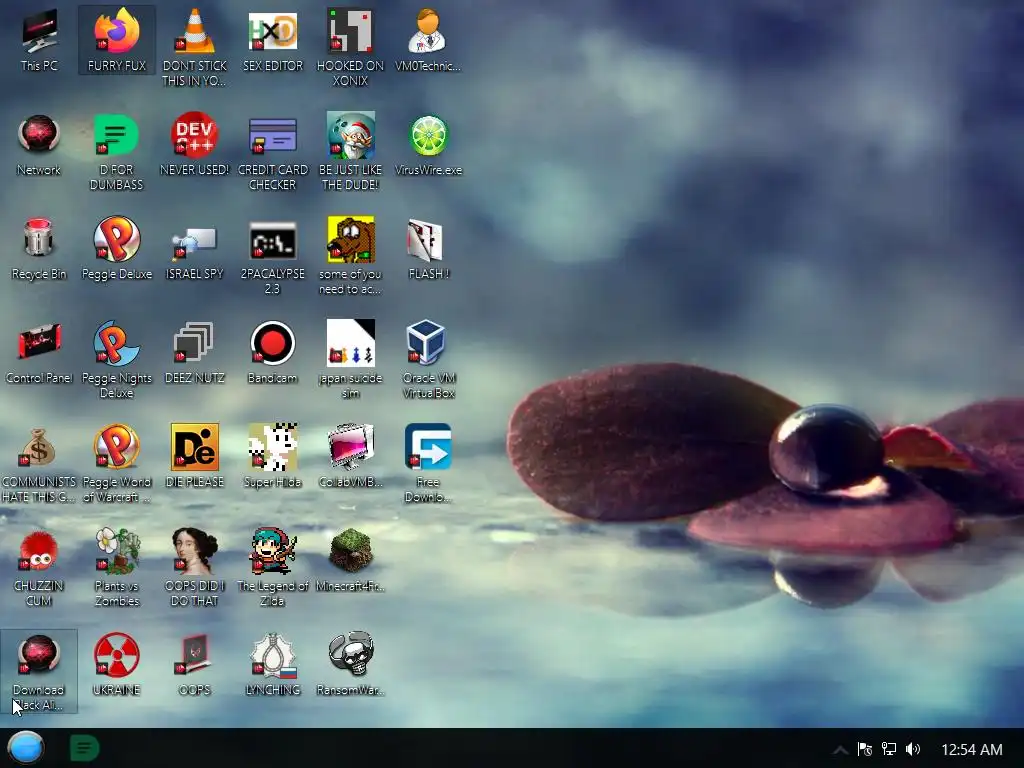Click the VLC cone shortcut icon
This screenshot has height=768, width=1024.
(x=195, y=31)
